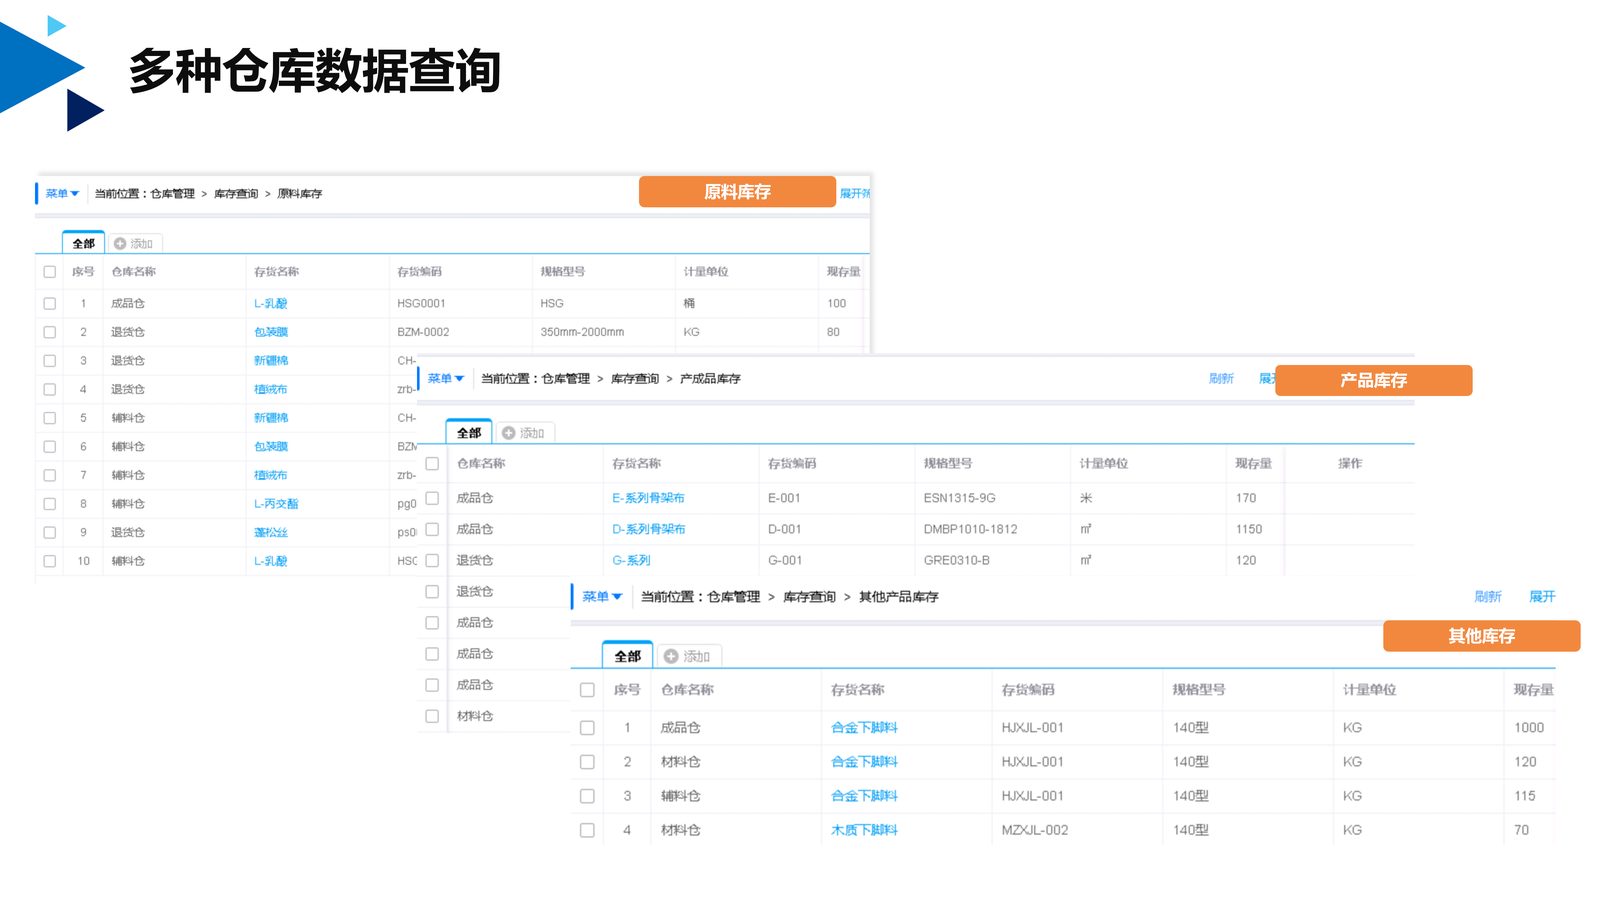The width and height of the screenshot is (1600, 900).
Task: Click the 添加 plus icon in 原料库存 window
Action: (x=120, y=244)
